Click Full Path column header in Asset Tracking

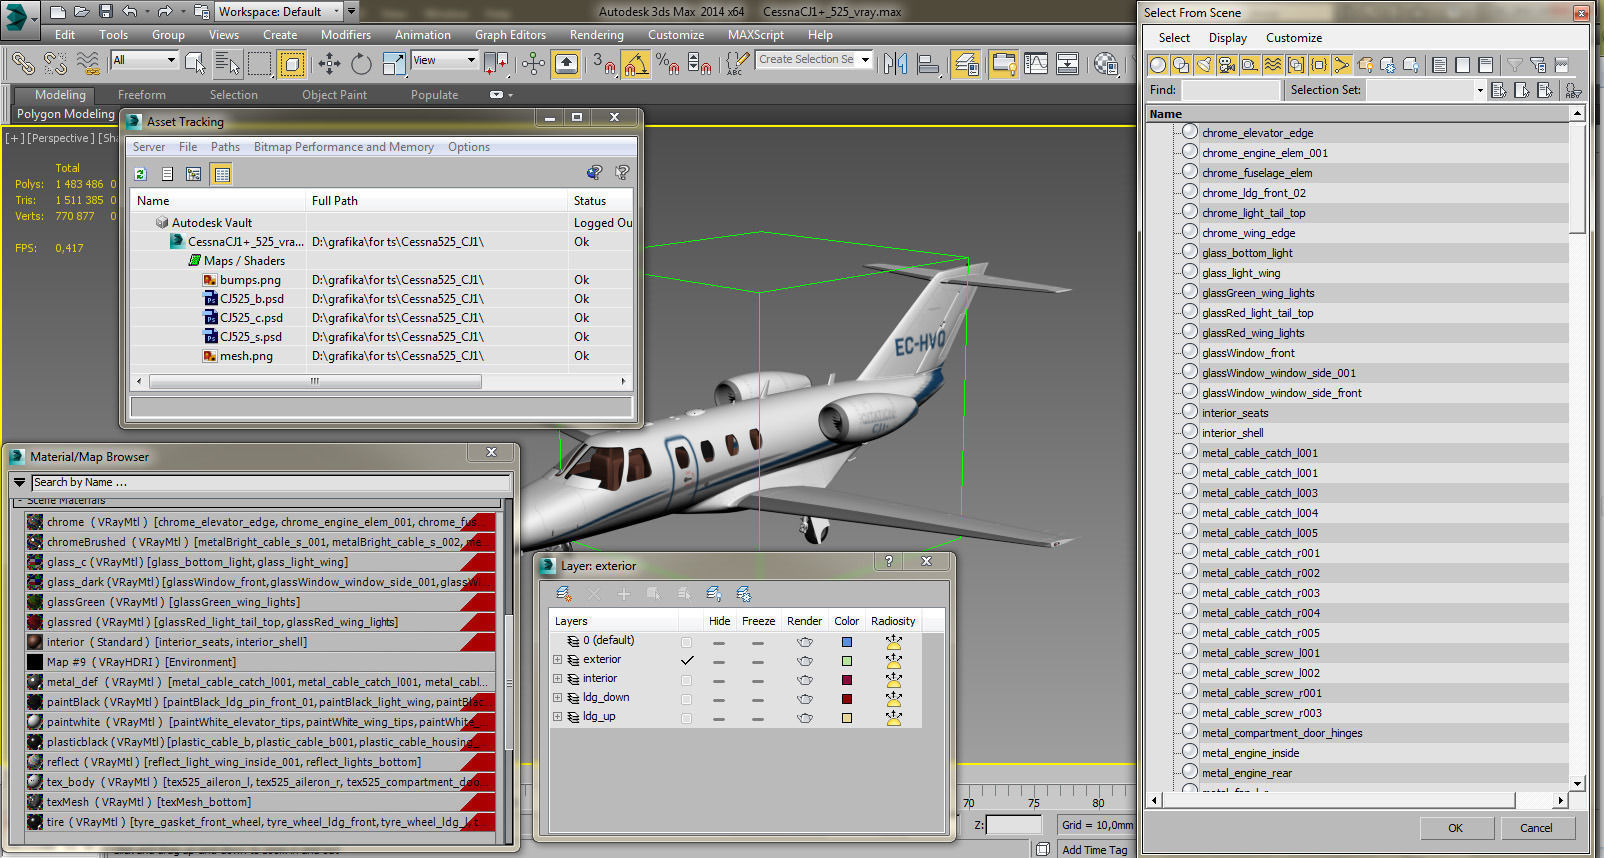click(436, 201)
